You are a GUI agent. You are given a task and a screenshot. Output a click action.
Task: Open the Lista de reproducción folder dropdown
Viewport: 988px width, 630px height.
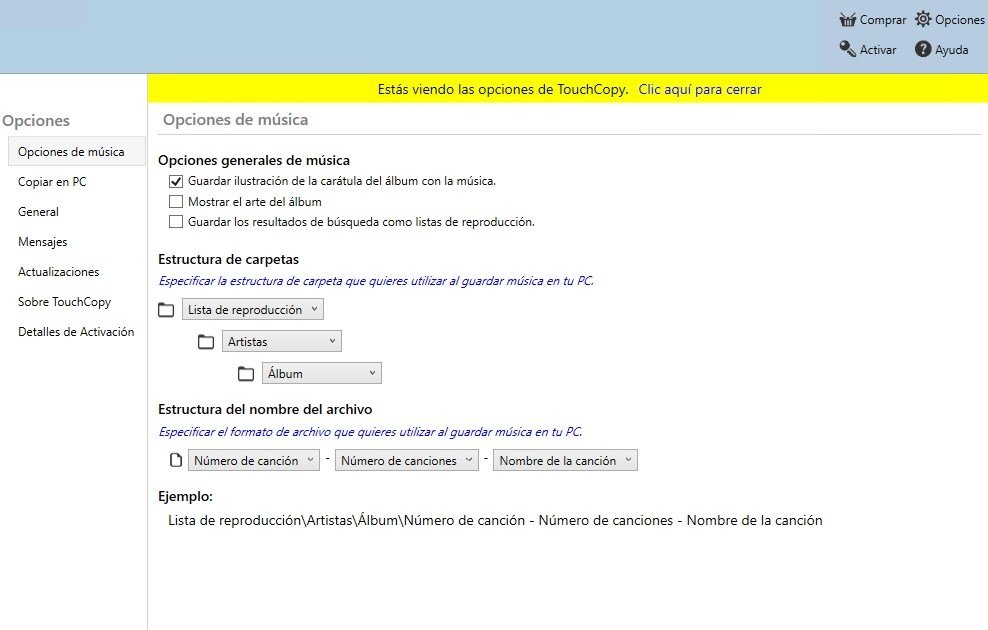coord(253,309)
